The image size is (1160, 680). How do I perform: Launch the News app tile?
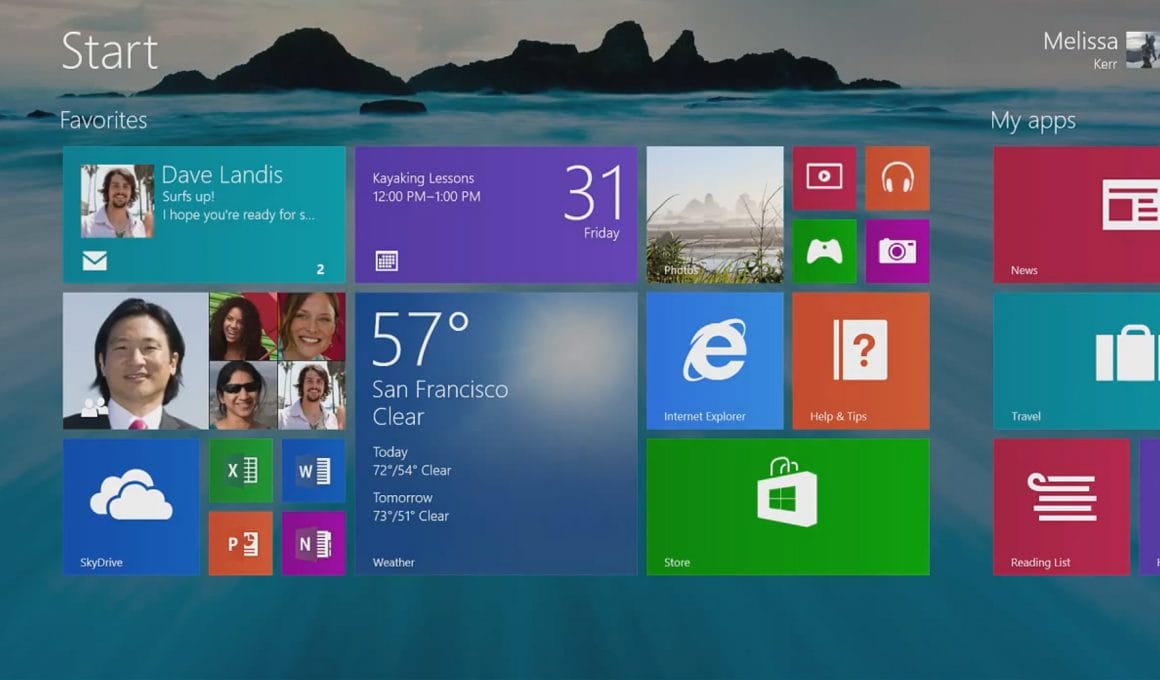pos(1075,214)
